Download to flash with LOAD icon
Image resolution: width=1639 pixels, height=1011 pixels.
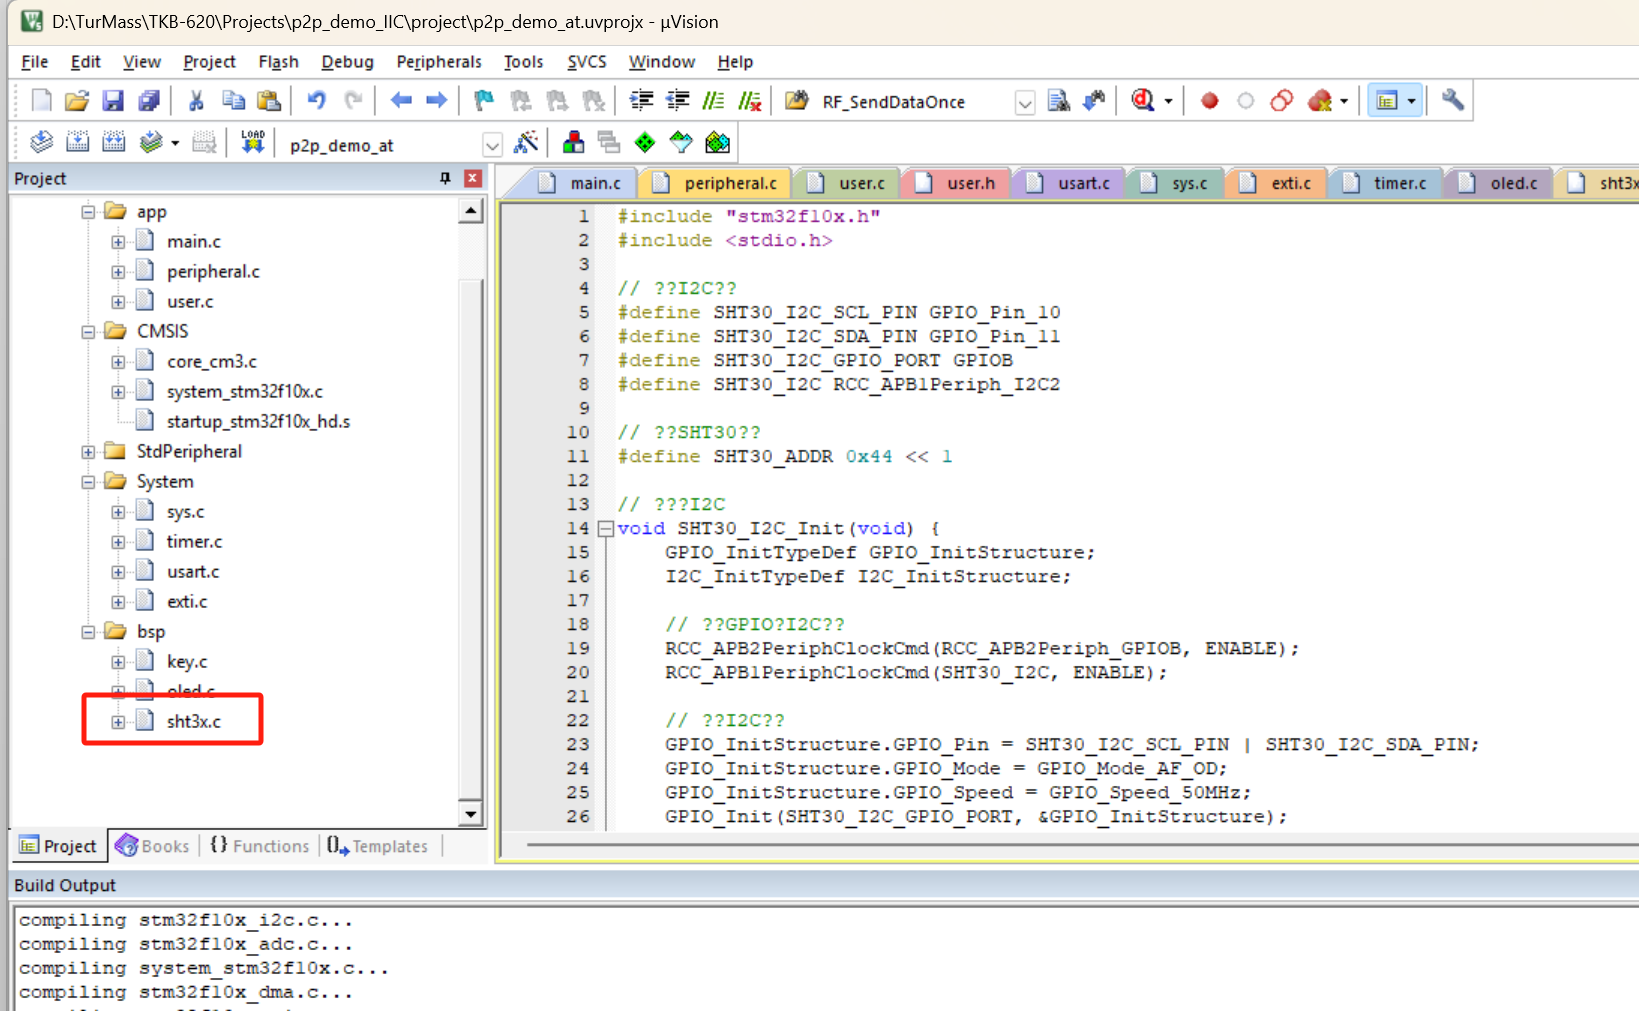[x=253, y=142]
